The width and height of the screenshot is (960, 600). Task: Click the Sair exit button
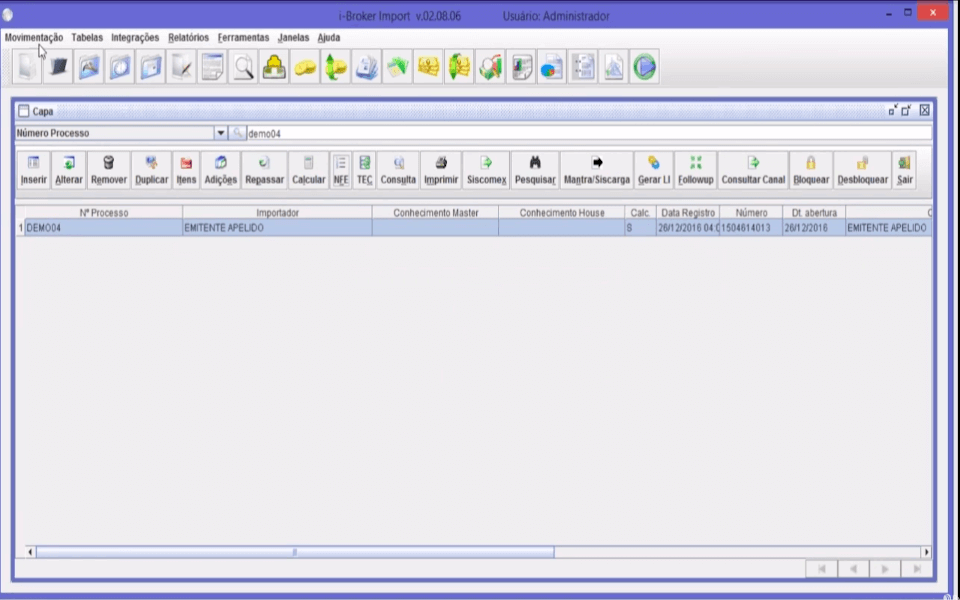tap(904, 170)
